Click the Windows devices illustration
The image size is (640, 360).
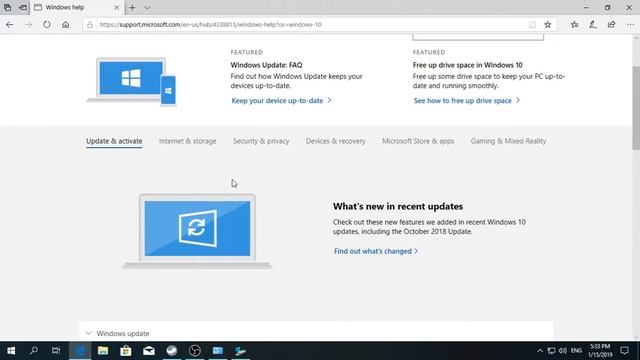pyautogui.click(x=132, y=82)
